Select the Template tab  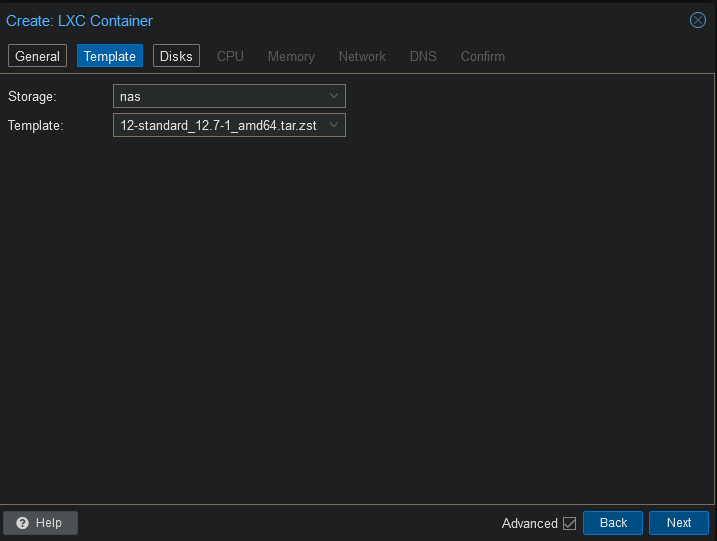(109, 56)
